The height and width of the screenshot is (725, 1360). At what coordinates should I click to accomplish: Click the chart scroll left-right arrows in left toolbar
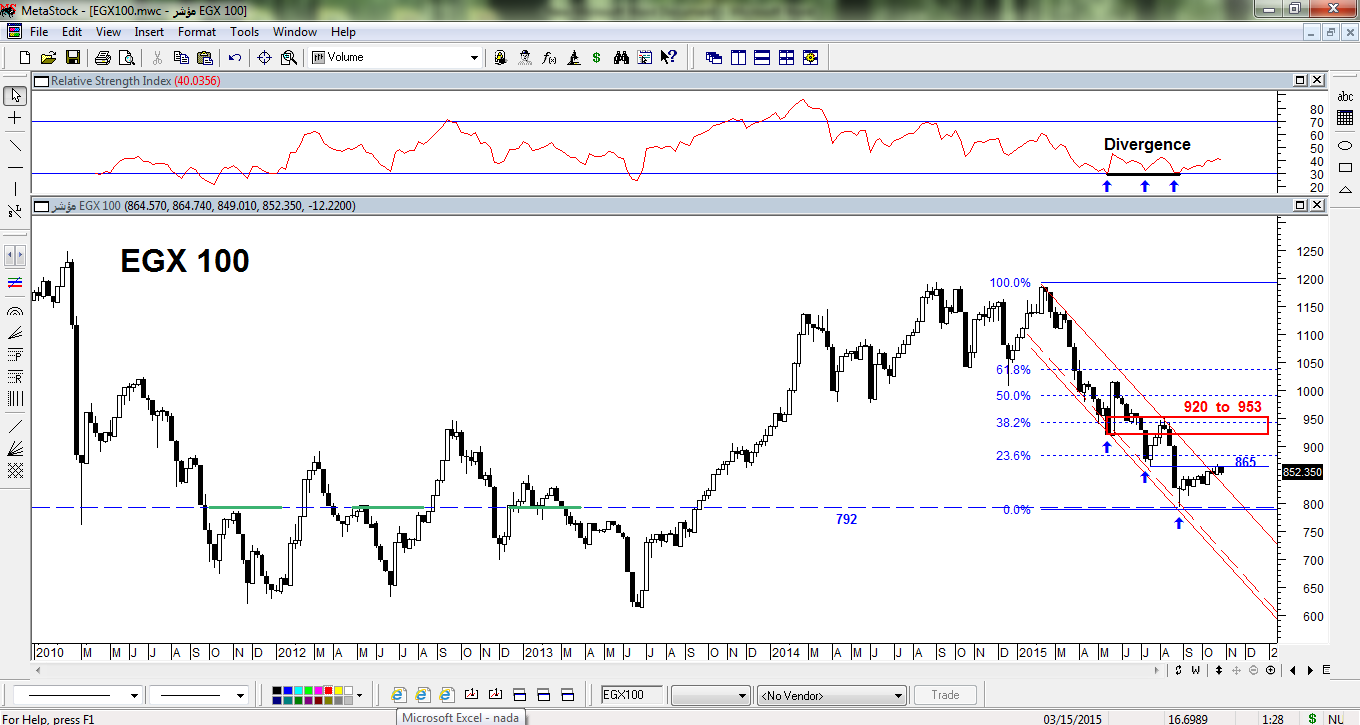pyautogui.click(x=15, y=254)
